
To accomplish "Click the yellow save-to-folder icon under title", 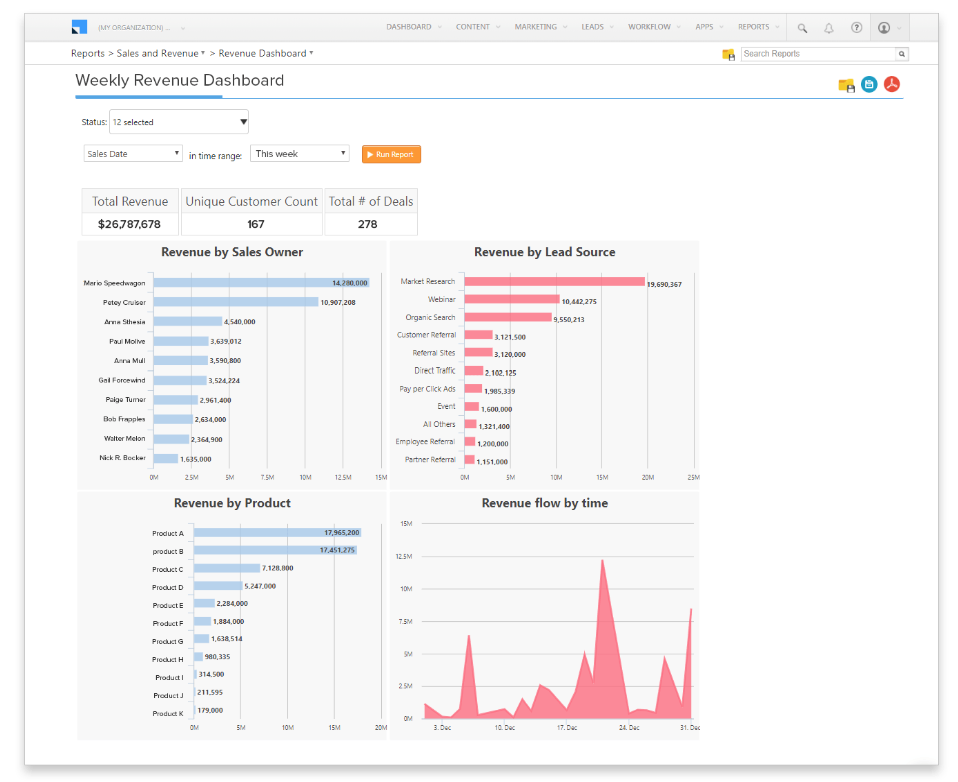I will 846,86.
